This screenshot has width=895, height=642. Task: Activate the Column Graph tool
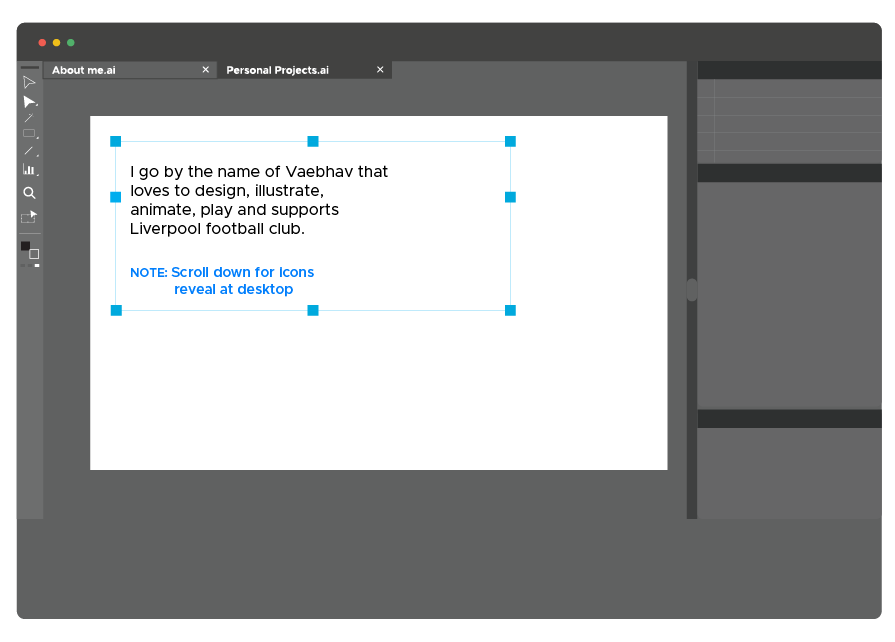(29, 170)
